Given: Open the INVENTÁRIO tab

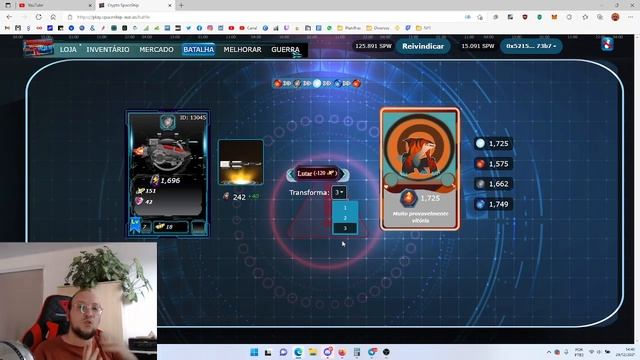Looking at the screenshot, I should (x=108, y=49).
